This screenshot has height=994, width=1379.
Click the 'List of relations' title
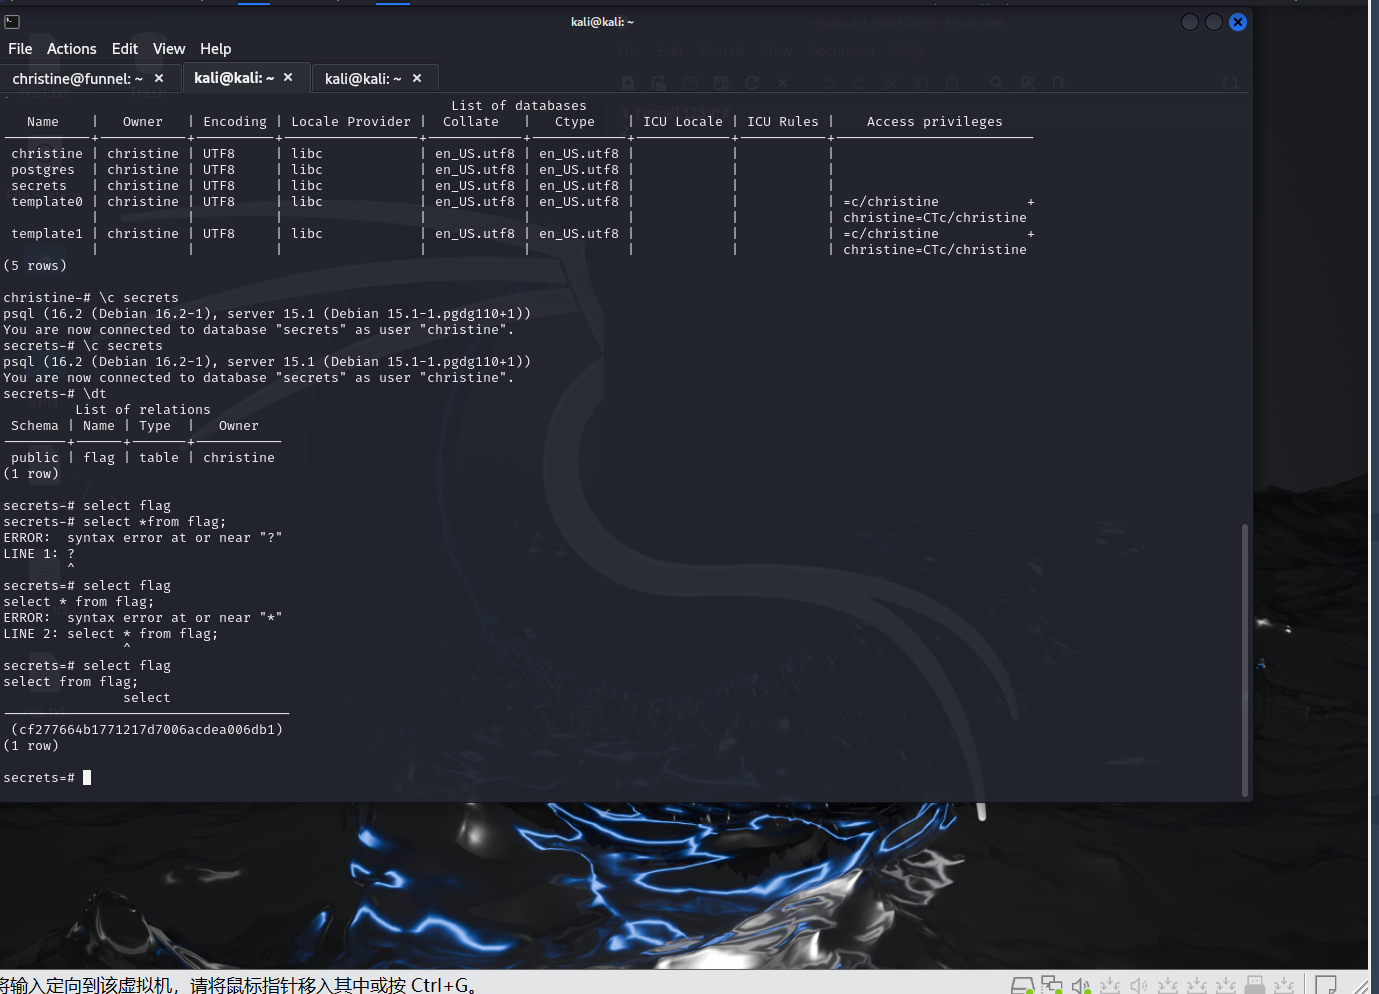tap(143, 410)
